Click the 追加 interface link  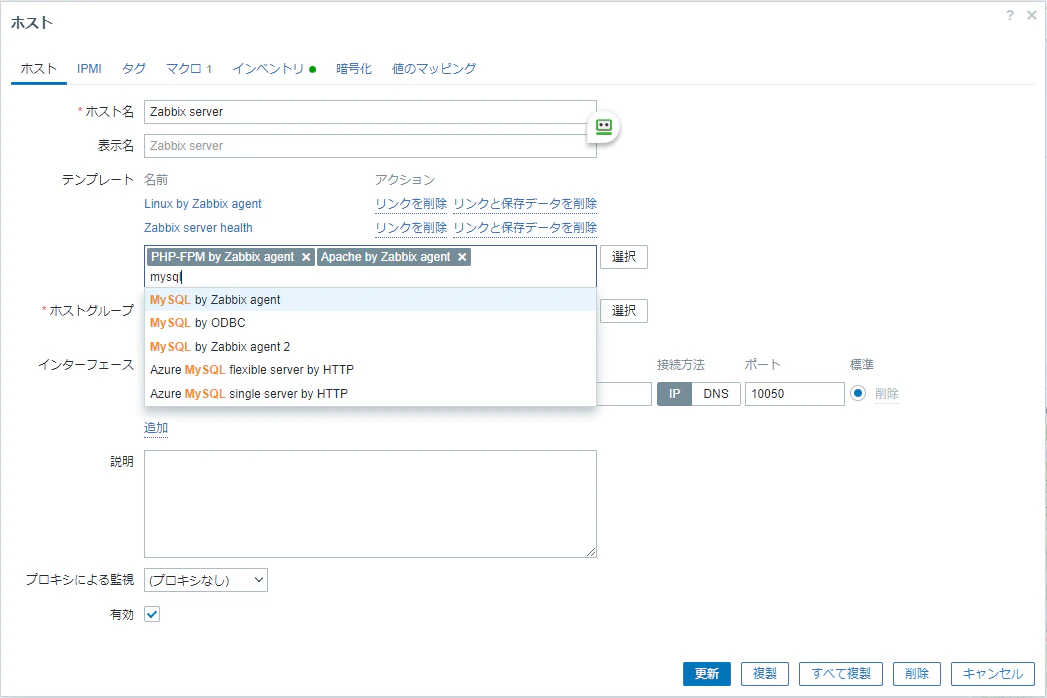(x=156, y=428)
